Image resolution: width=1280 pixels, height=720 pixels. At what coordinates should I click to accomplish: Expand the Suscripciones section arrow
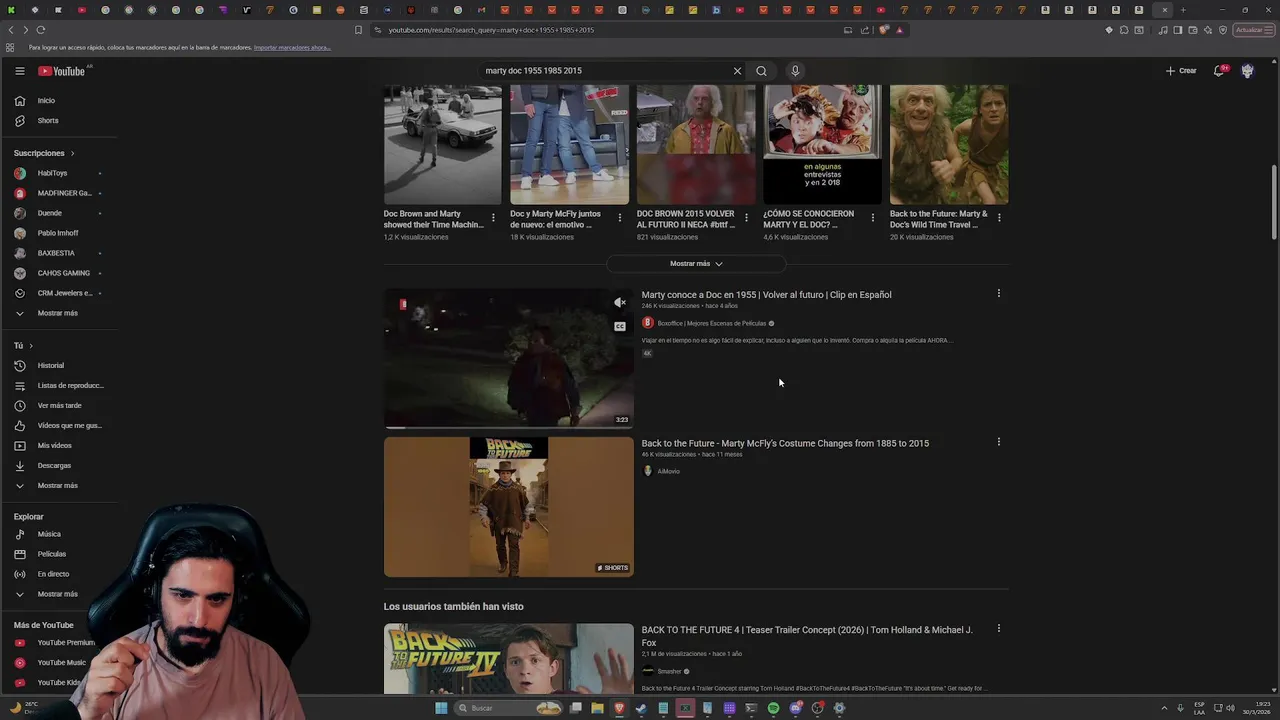[x=72, y=153]
